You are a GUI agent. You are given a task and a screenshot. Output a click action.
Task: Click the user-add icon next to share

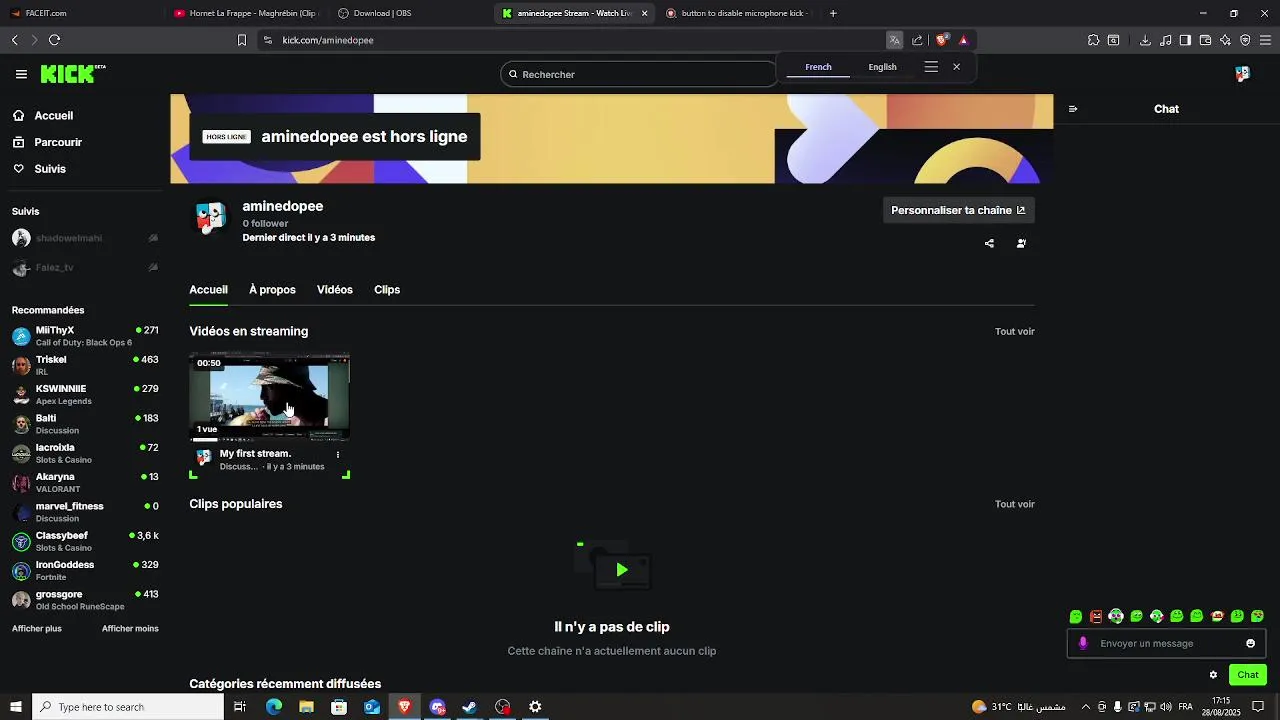1021,243
